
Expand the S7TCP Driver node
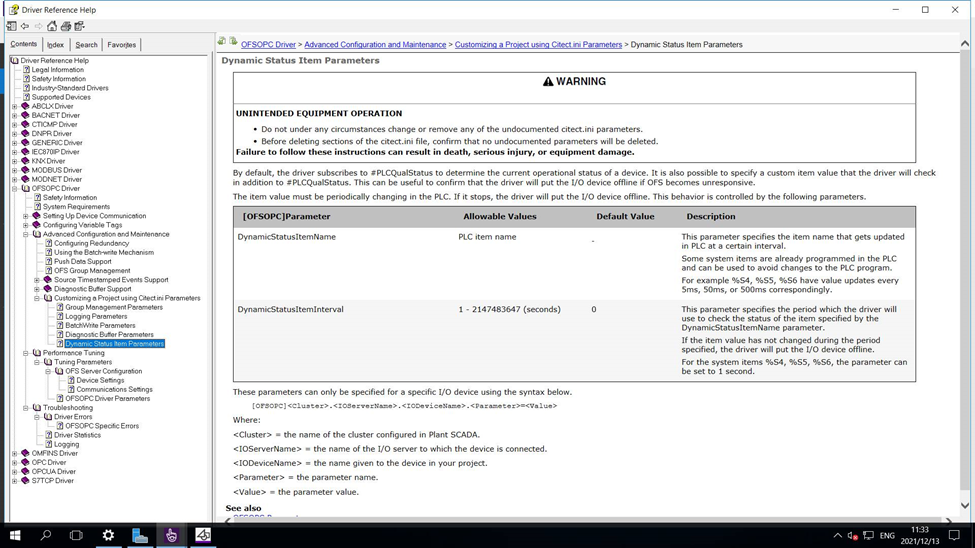point(15,481)
